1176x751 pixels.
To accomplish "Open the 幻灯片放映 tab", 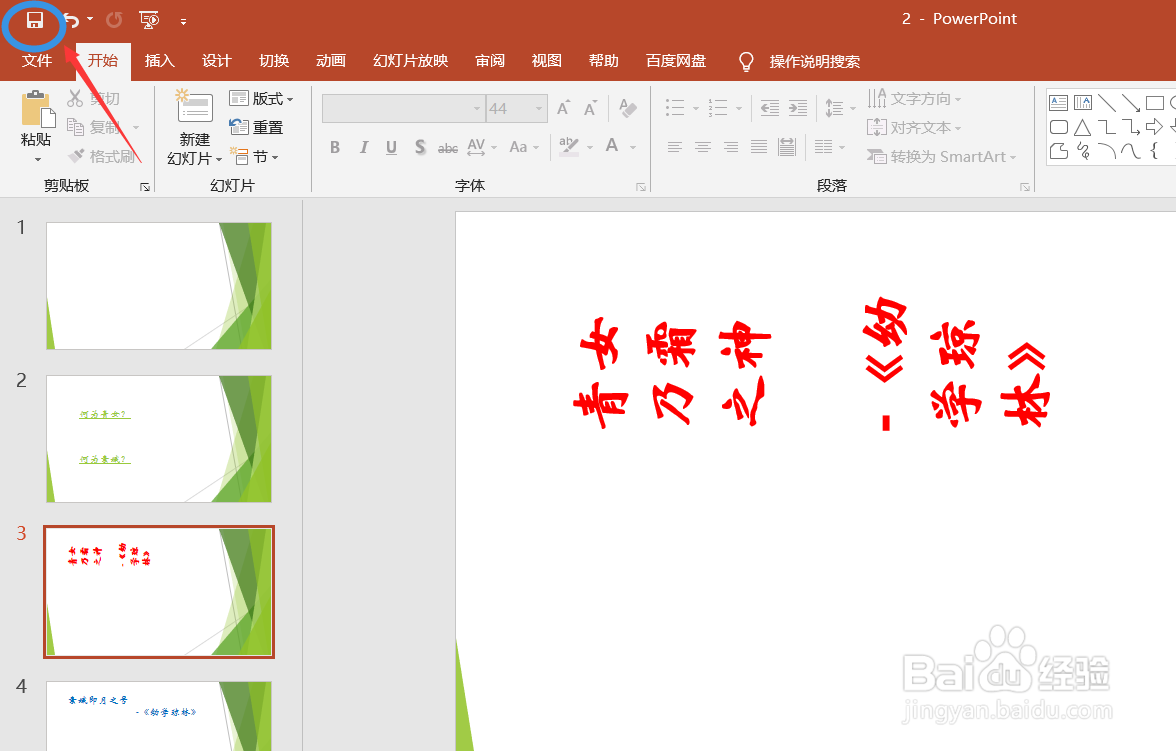I will pos(410,61).
